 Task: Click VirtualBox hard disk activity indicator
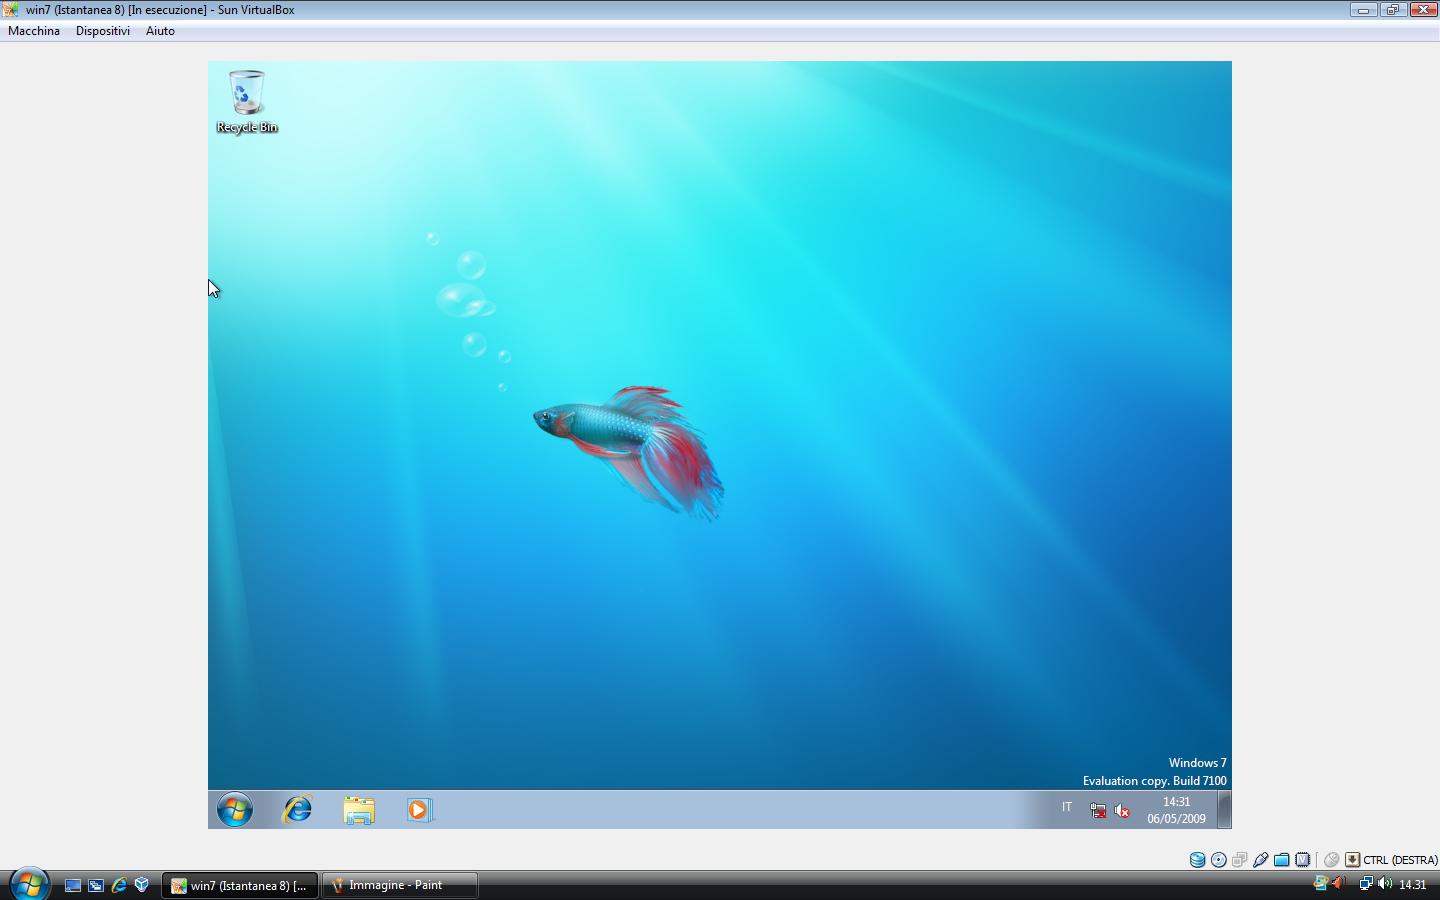1197,860
